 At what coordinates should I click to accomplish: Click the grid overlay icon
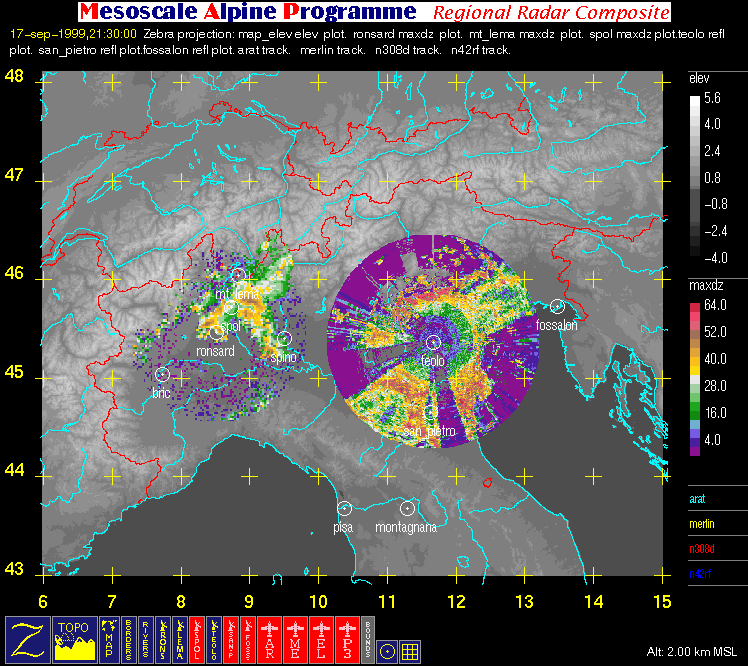click(x=410, y=649)
